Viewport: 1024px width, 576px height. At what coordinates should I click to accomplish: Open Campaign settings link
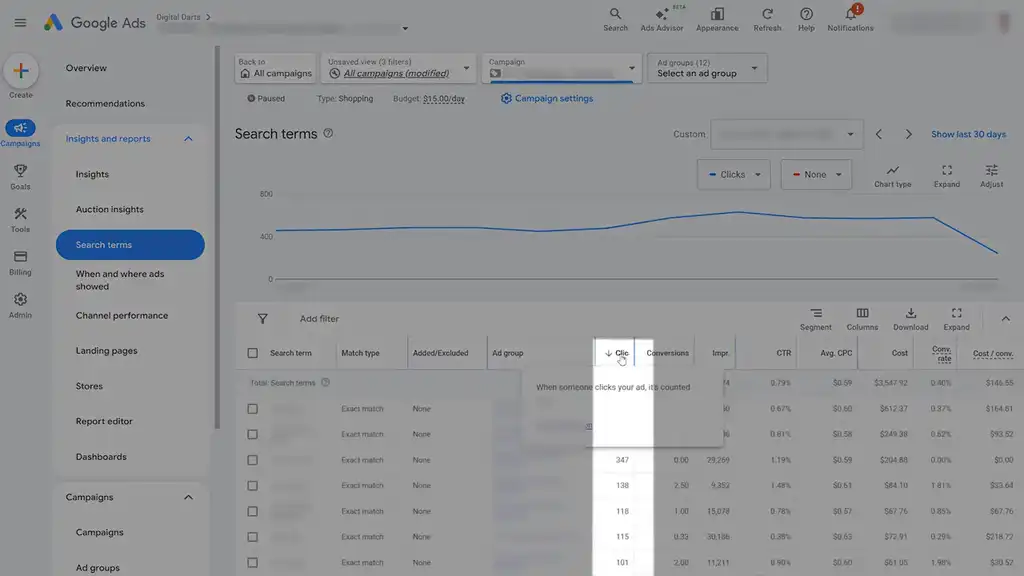[547, 99]
